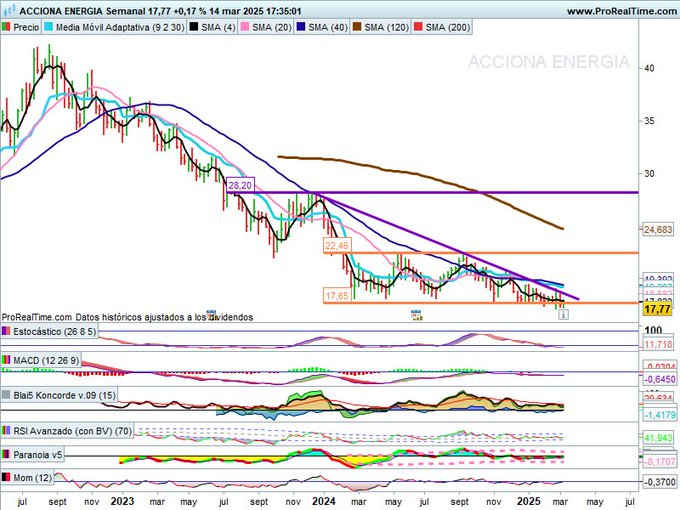Open RSI Avanzado (con BV) (70) label
The width and height of the screenshot is (680, 510).
tap(72, 431)
